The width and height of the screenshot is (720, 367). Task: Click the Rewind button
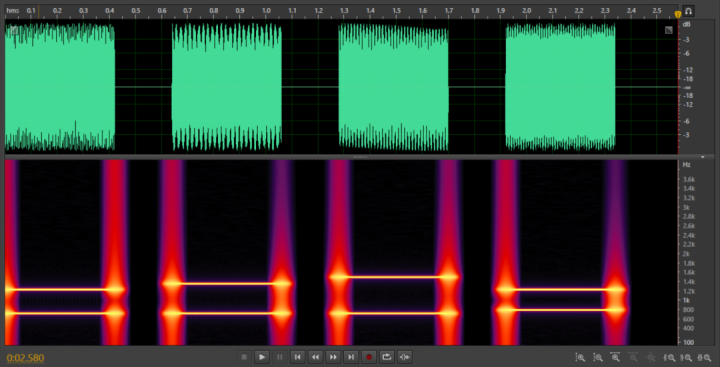pyautogui.click(x=315, y=357)
